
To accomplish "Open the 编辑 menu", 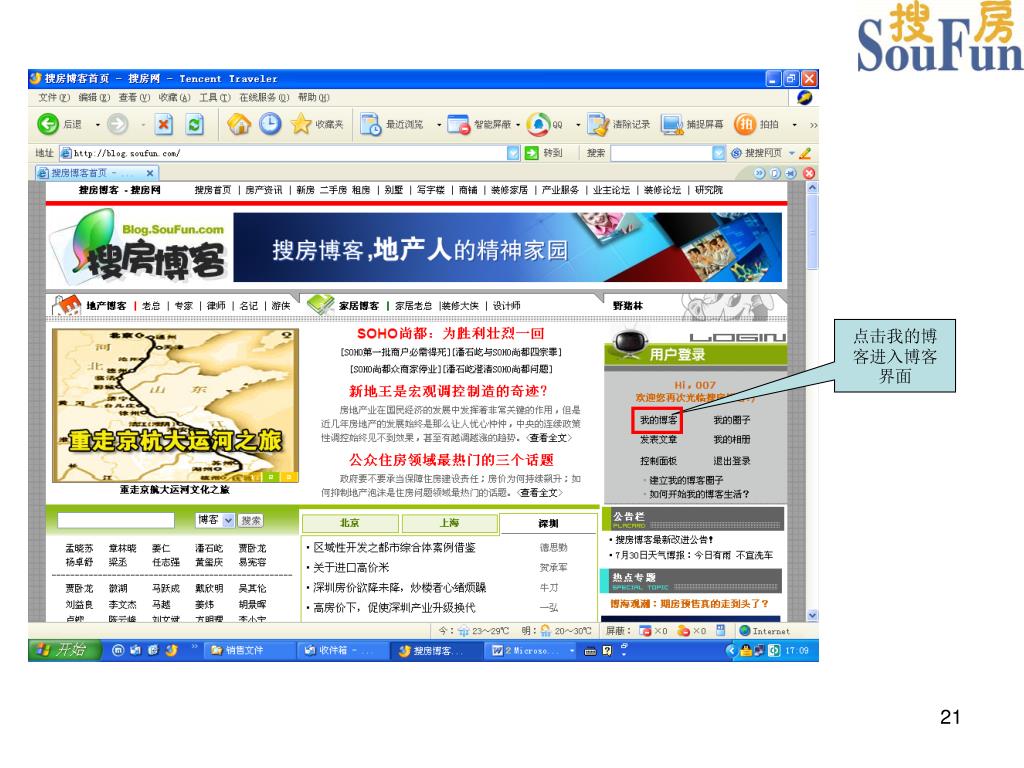I will [x=94, y=97].
